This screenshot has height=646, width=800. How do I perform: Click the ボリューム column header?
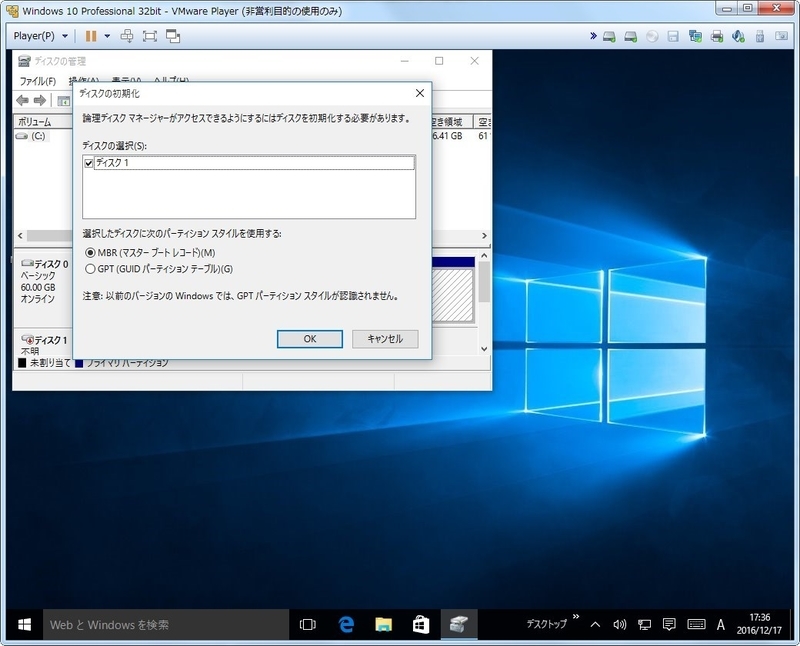(43, 121)
